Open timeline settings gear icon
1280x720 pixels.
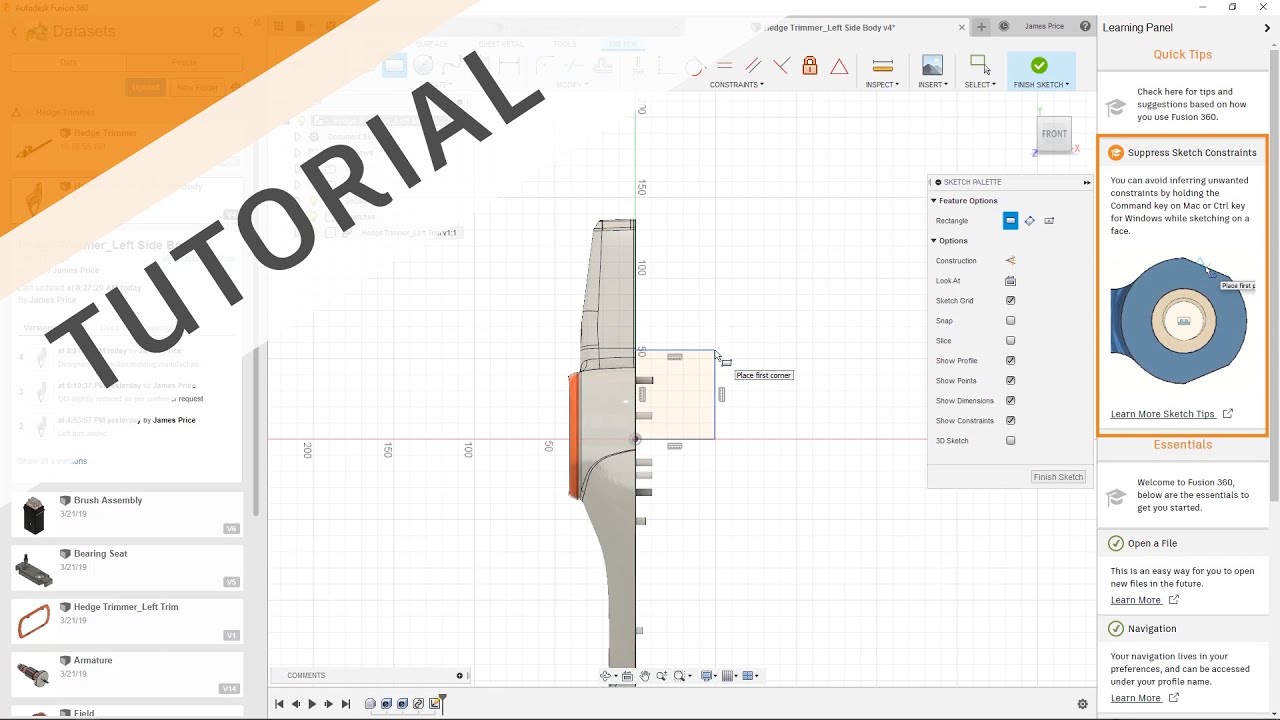click(x=1082, y=704)
